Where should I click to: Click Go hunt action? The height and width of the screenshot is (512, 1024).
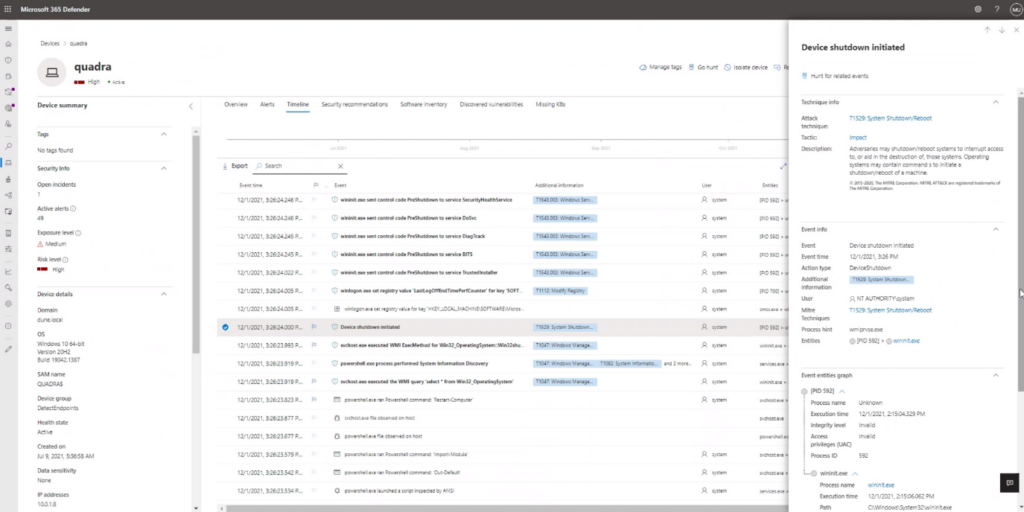[703, 67]
